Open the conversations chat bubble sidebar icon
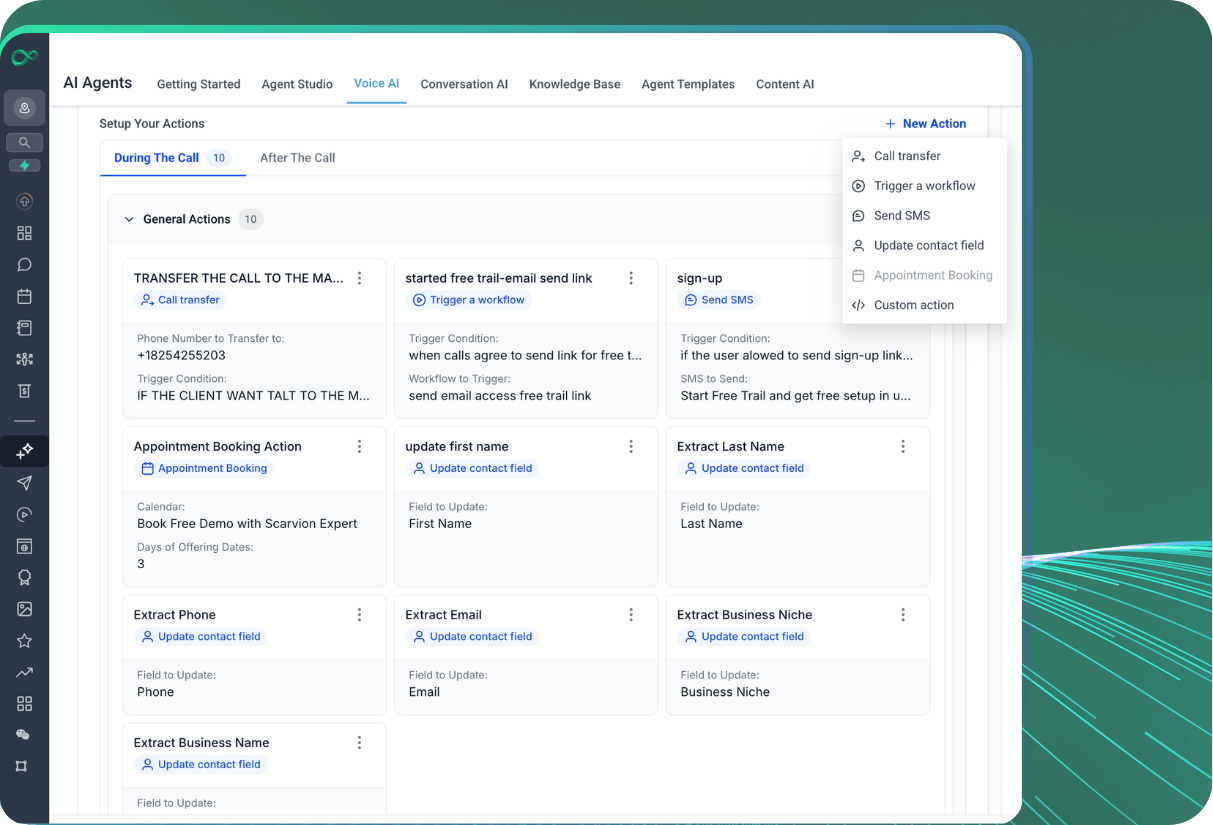 (24, 265)
